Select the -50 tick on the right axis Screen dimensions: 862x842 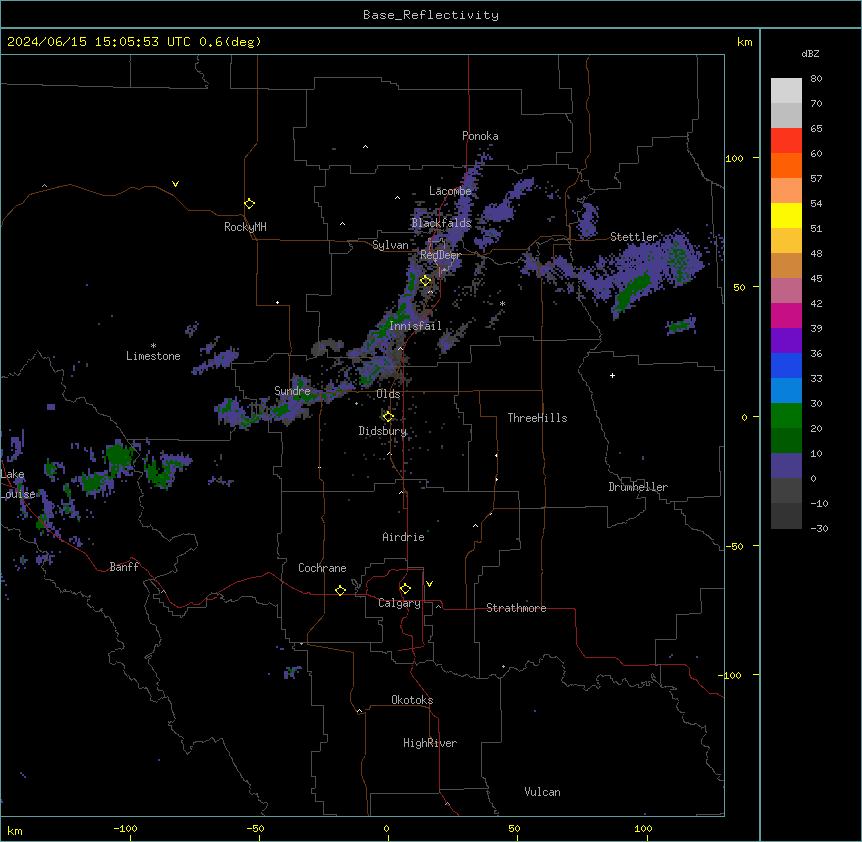click(734, 546)
